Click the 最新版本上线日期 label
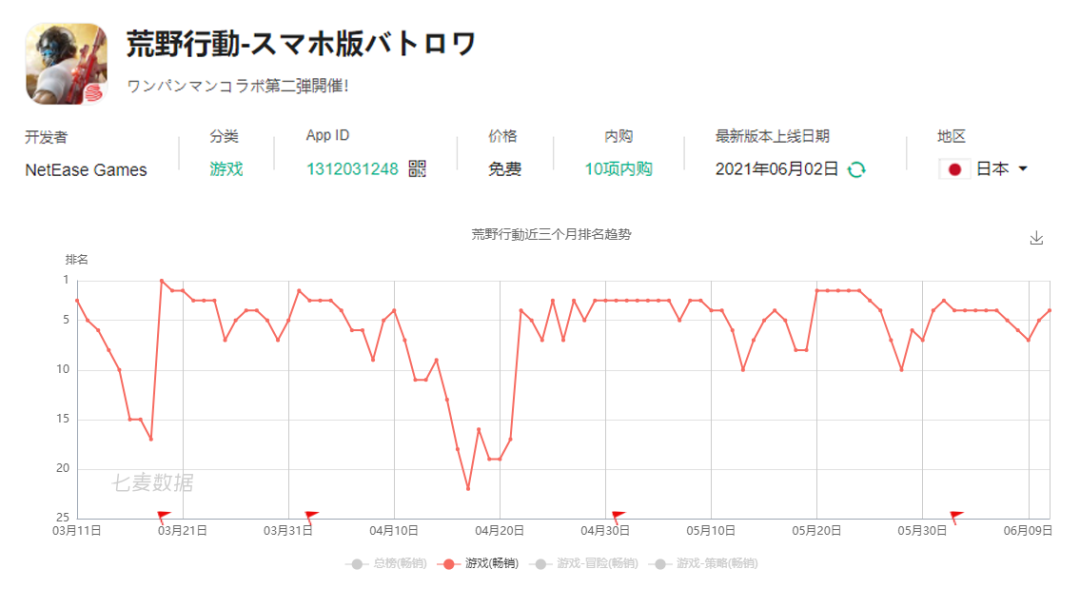 coord(772,136)
